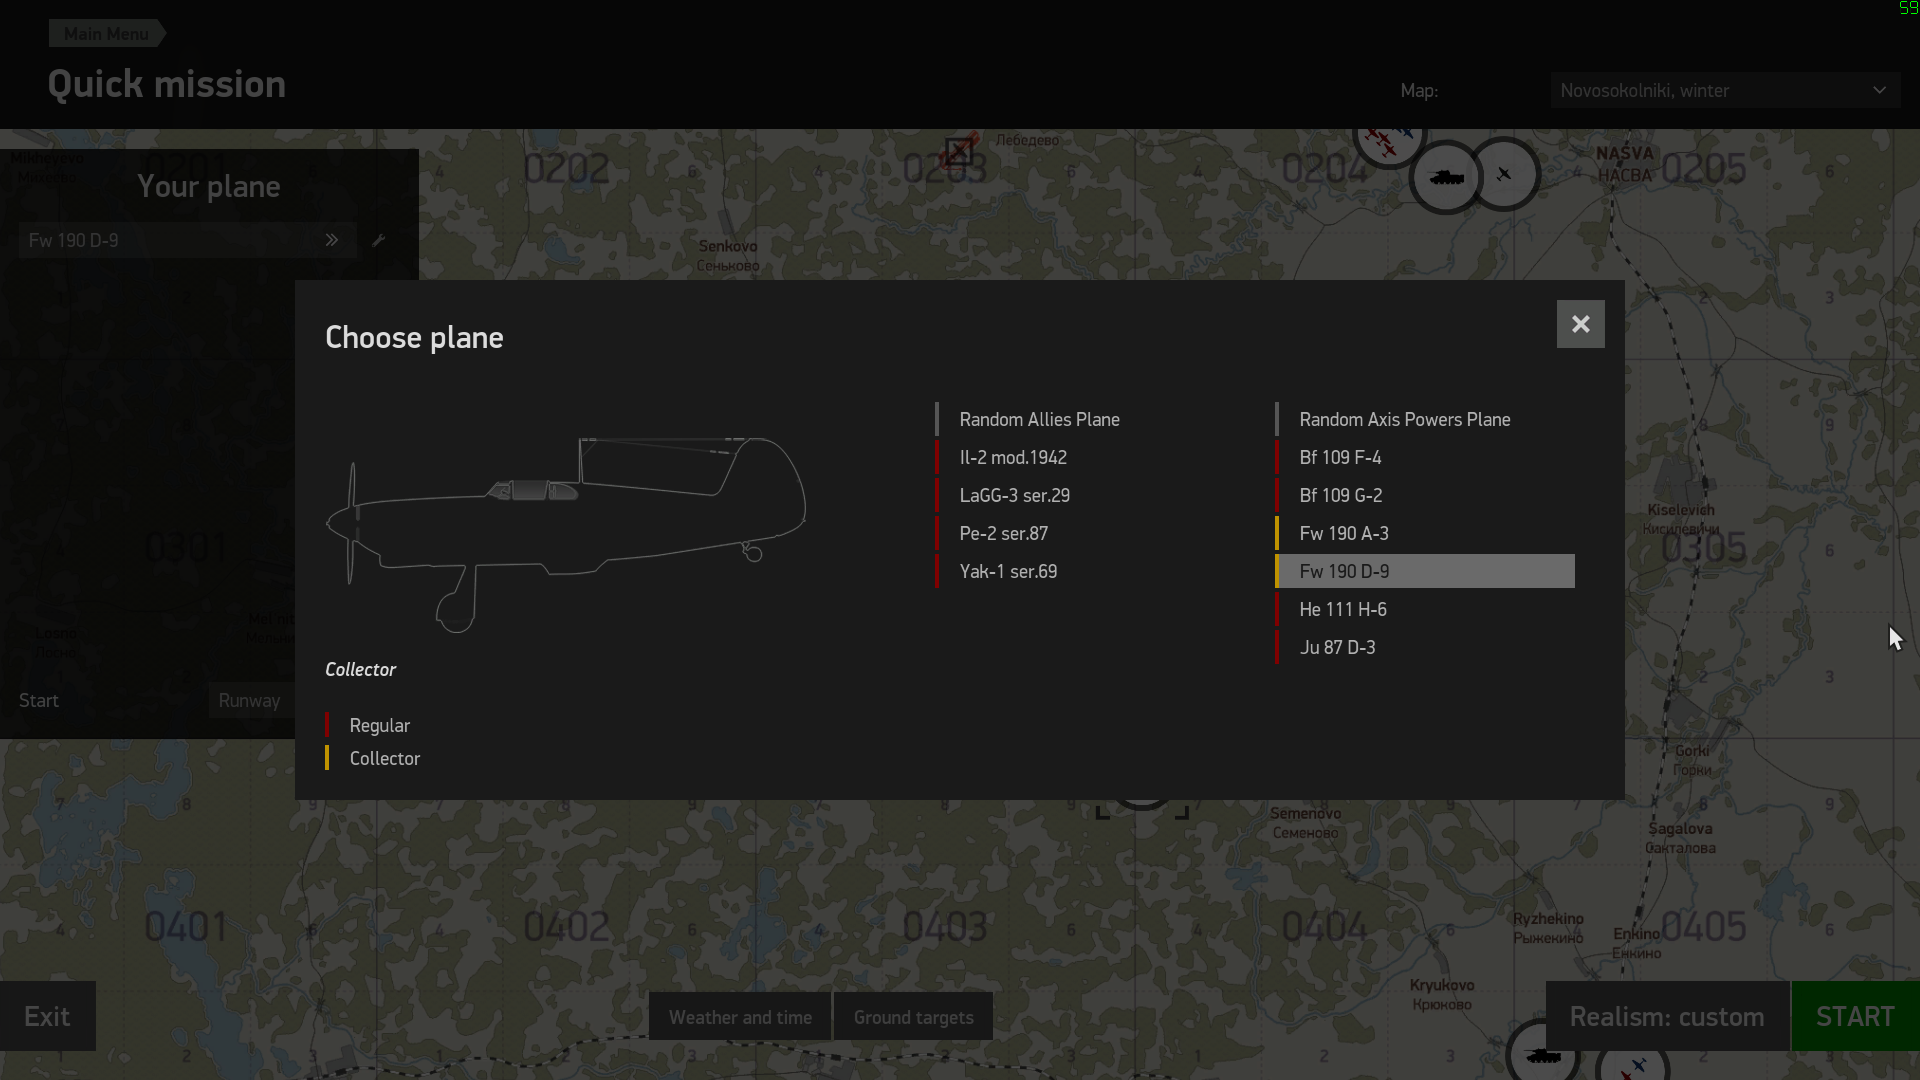
Task: Click the Realism: custom button
Action: point(1666,1016)
